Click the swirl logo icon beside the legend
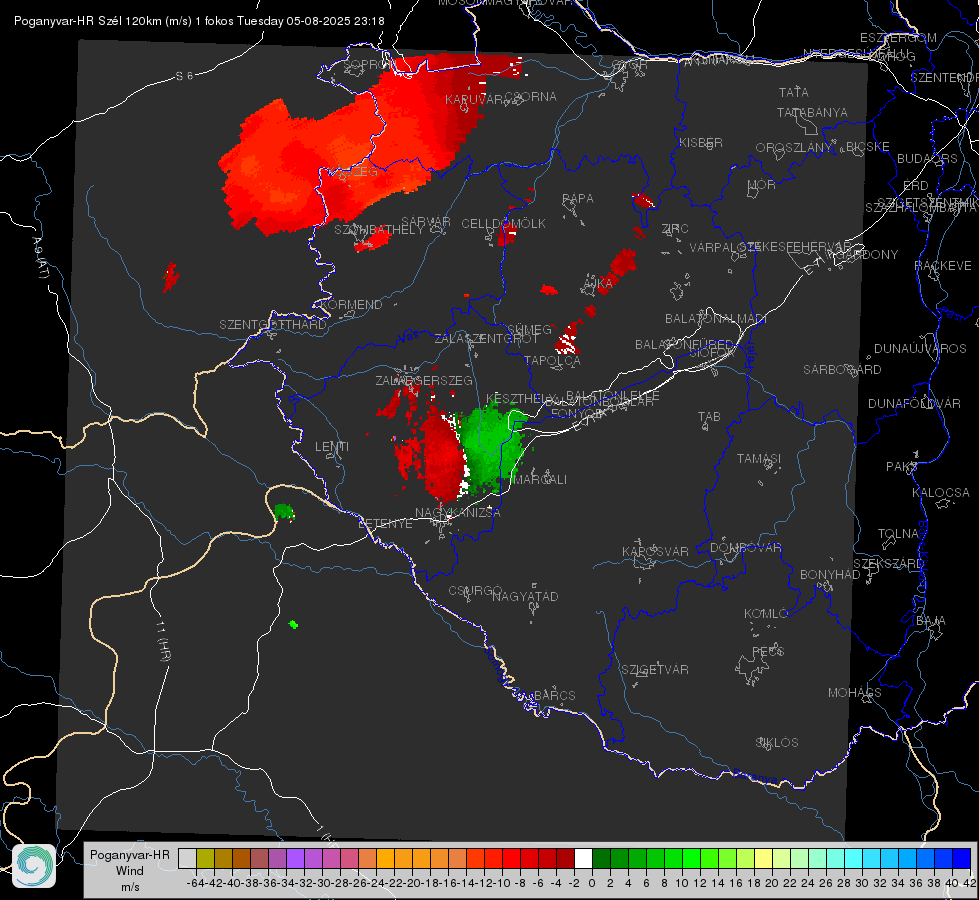979x900 pixels. pyautogui.click(x=34, y=866)
